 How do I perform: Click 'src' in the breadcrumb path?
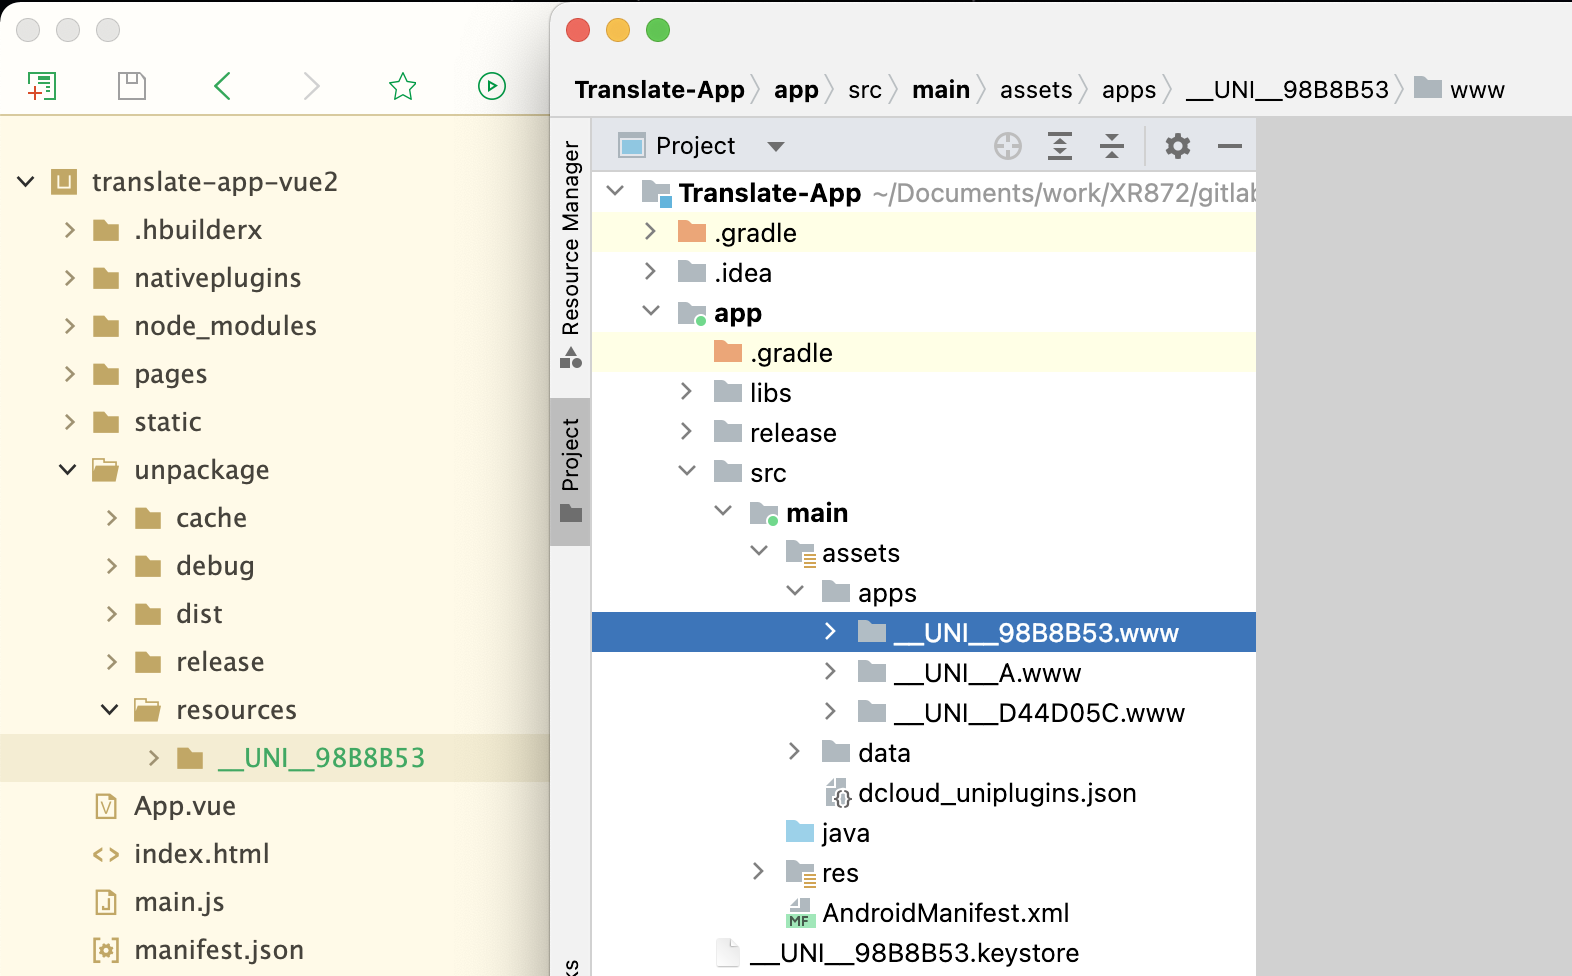pyautogui.click(x=865, y=90)
